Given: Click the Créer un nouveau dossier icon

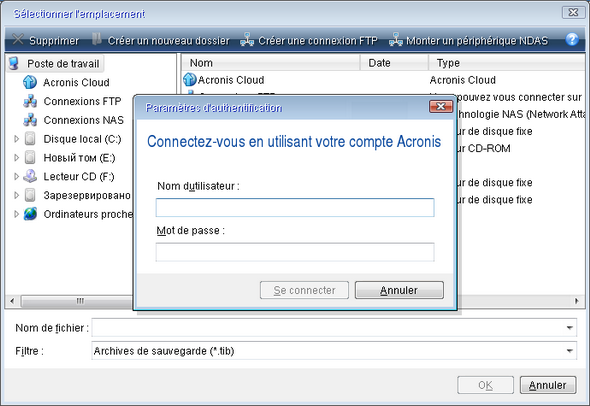Looking at the screenshot, I should pos(97,39).
